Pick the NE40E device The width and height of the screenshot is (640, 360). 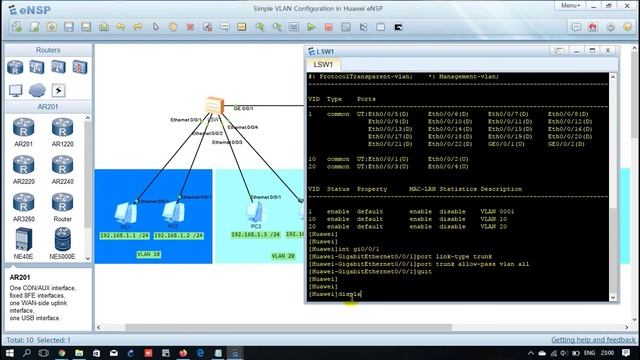click(x=23, y=244)
